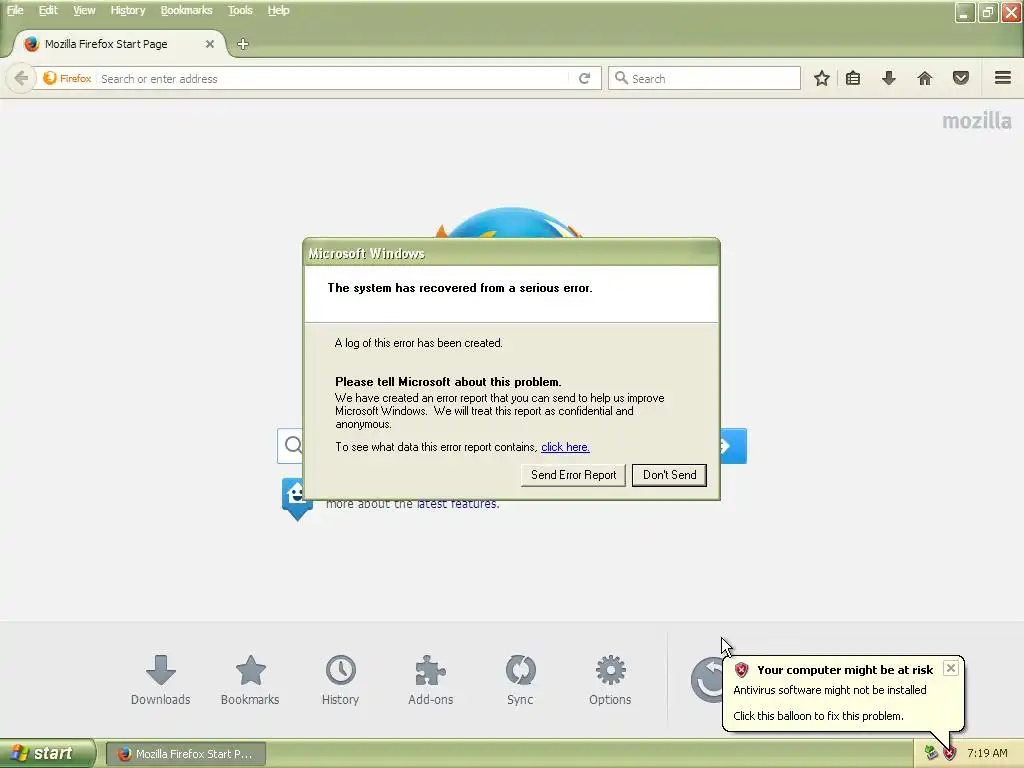
Task: Restore down the Firefox window
Action: 988,12
